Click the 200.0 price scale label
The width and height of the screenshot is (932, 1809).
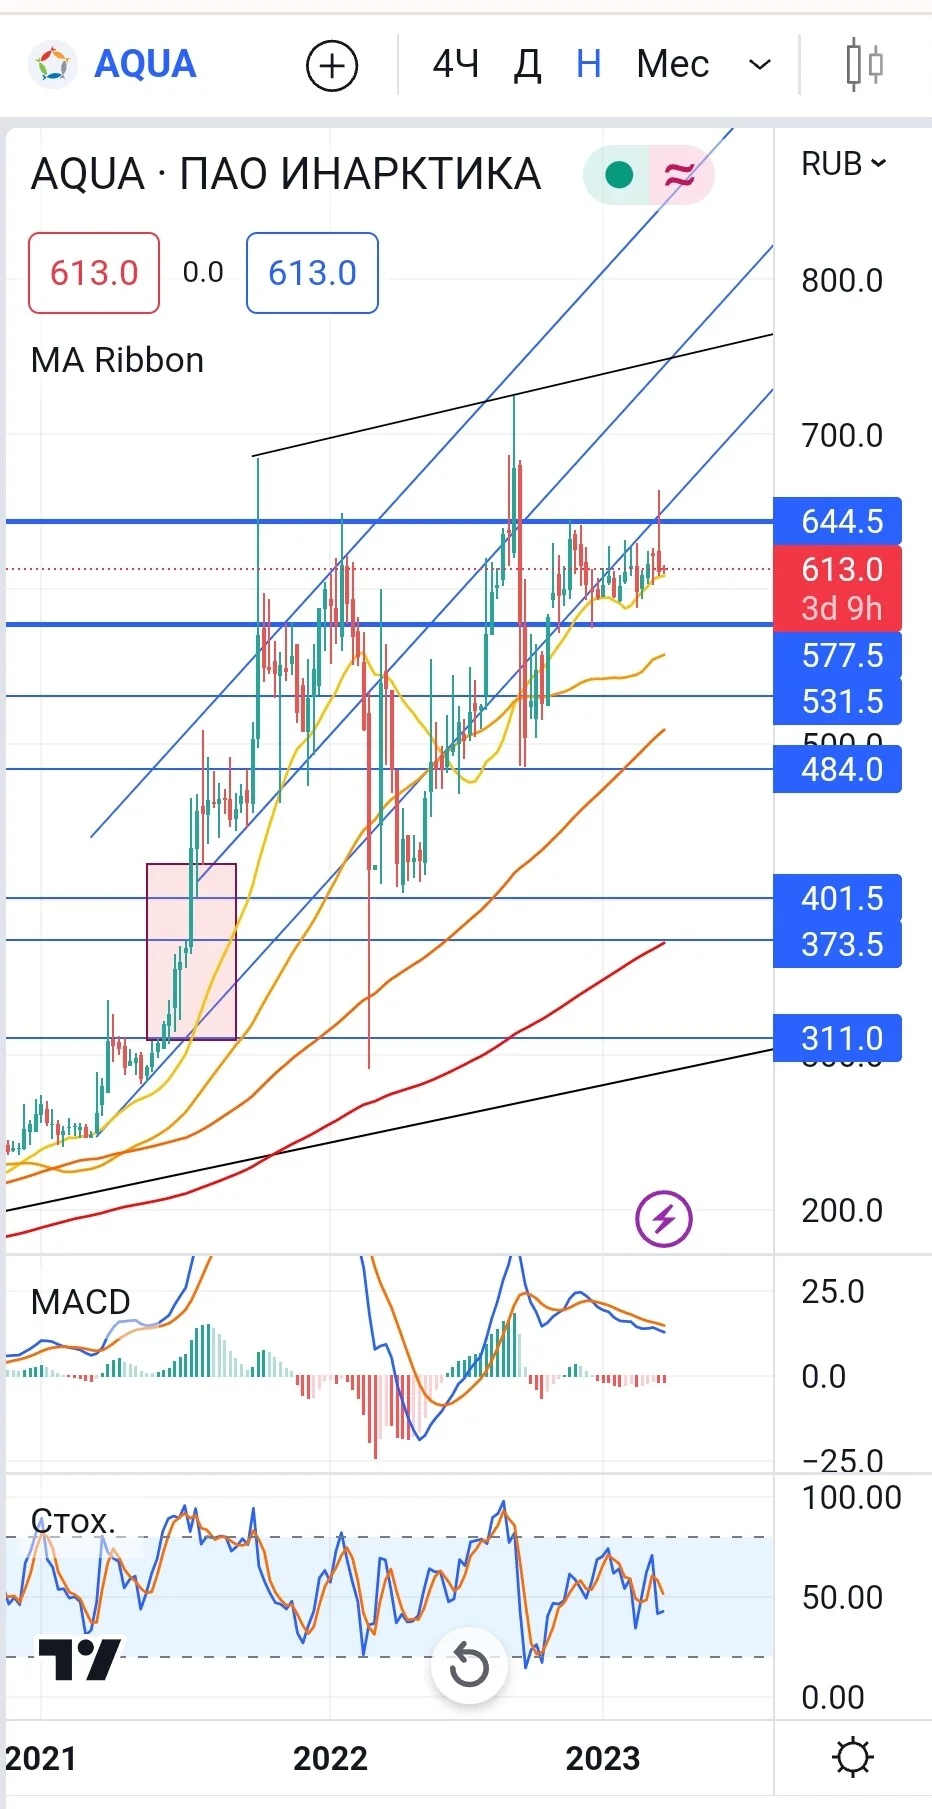842,1210
